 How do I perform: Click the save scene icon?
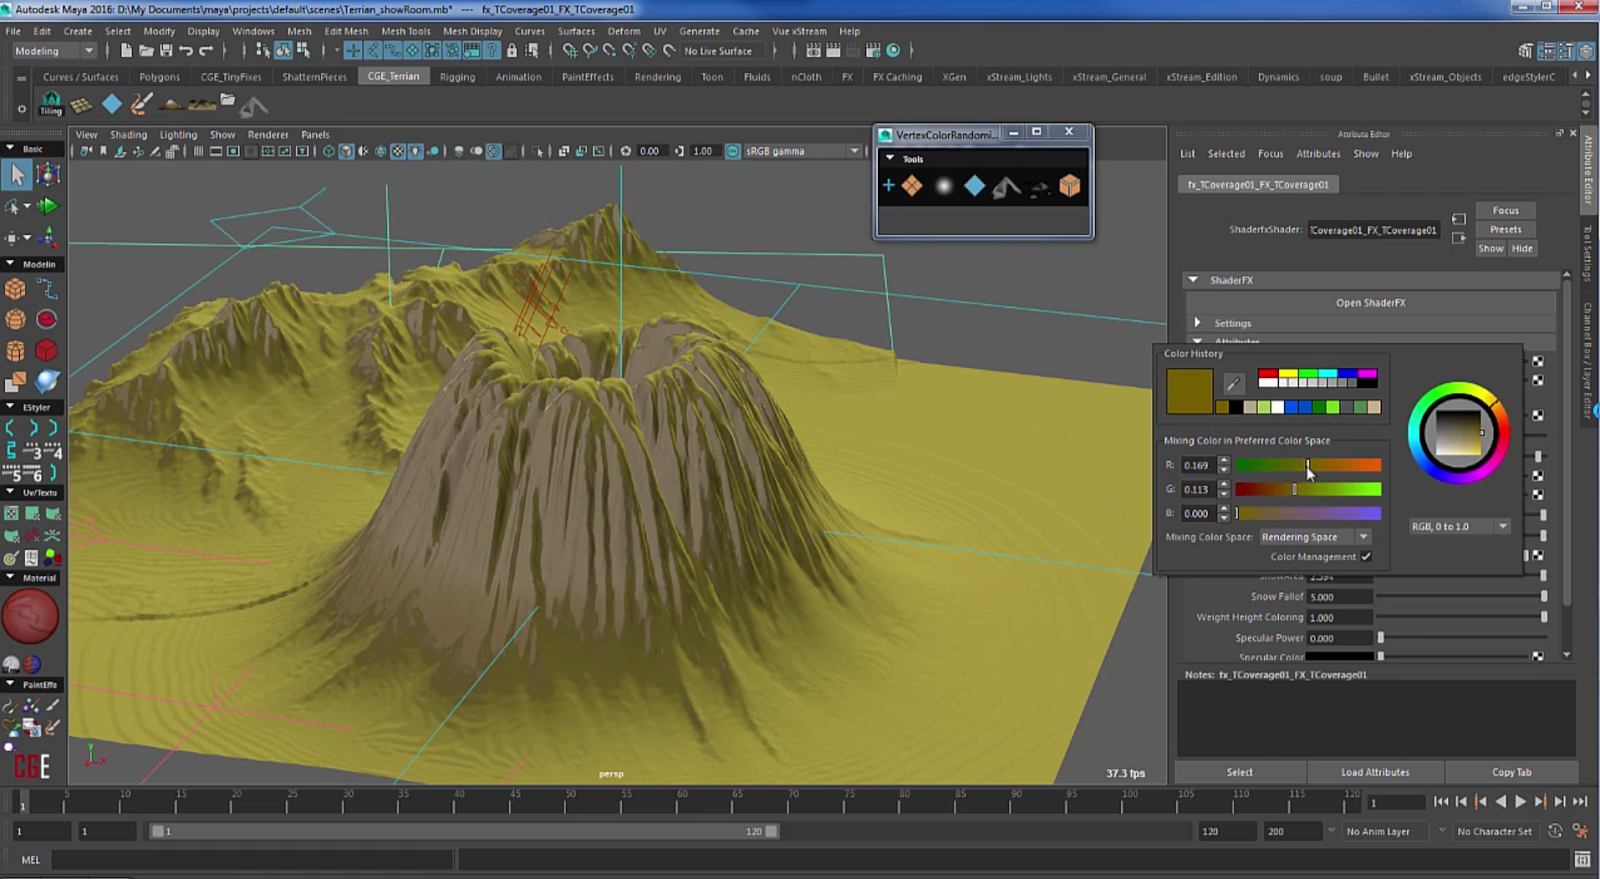coord(166,51)
